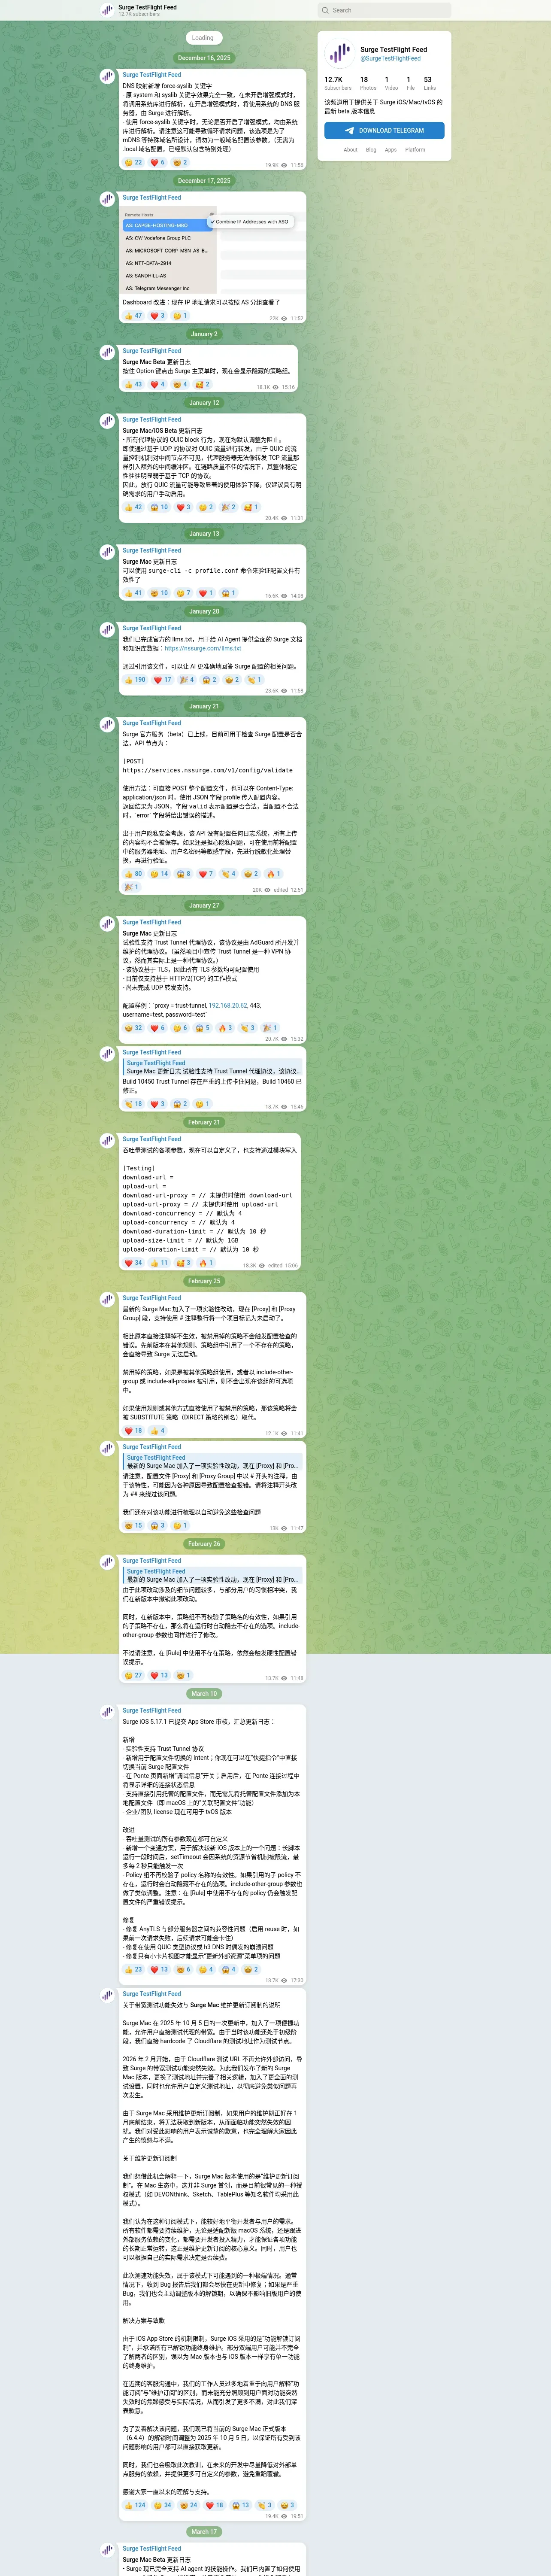Click the views eye icon on the 16.6K post
This screenshot has height=2576, width=551.
tap(284, 596)
